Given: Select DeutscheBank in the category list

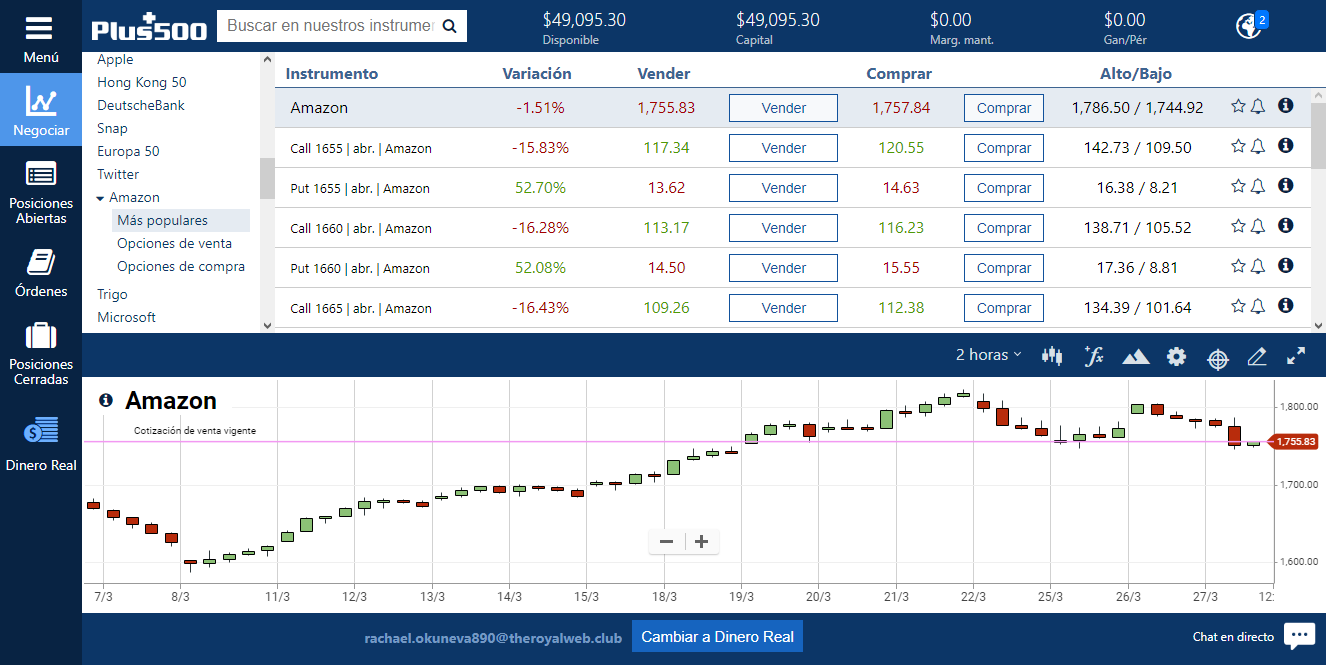Looking at the screenshot, I should tap(141, 105).
